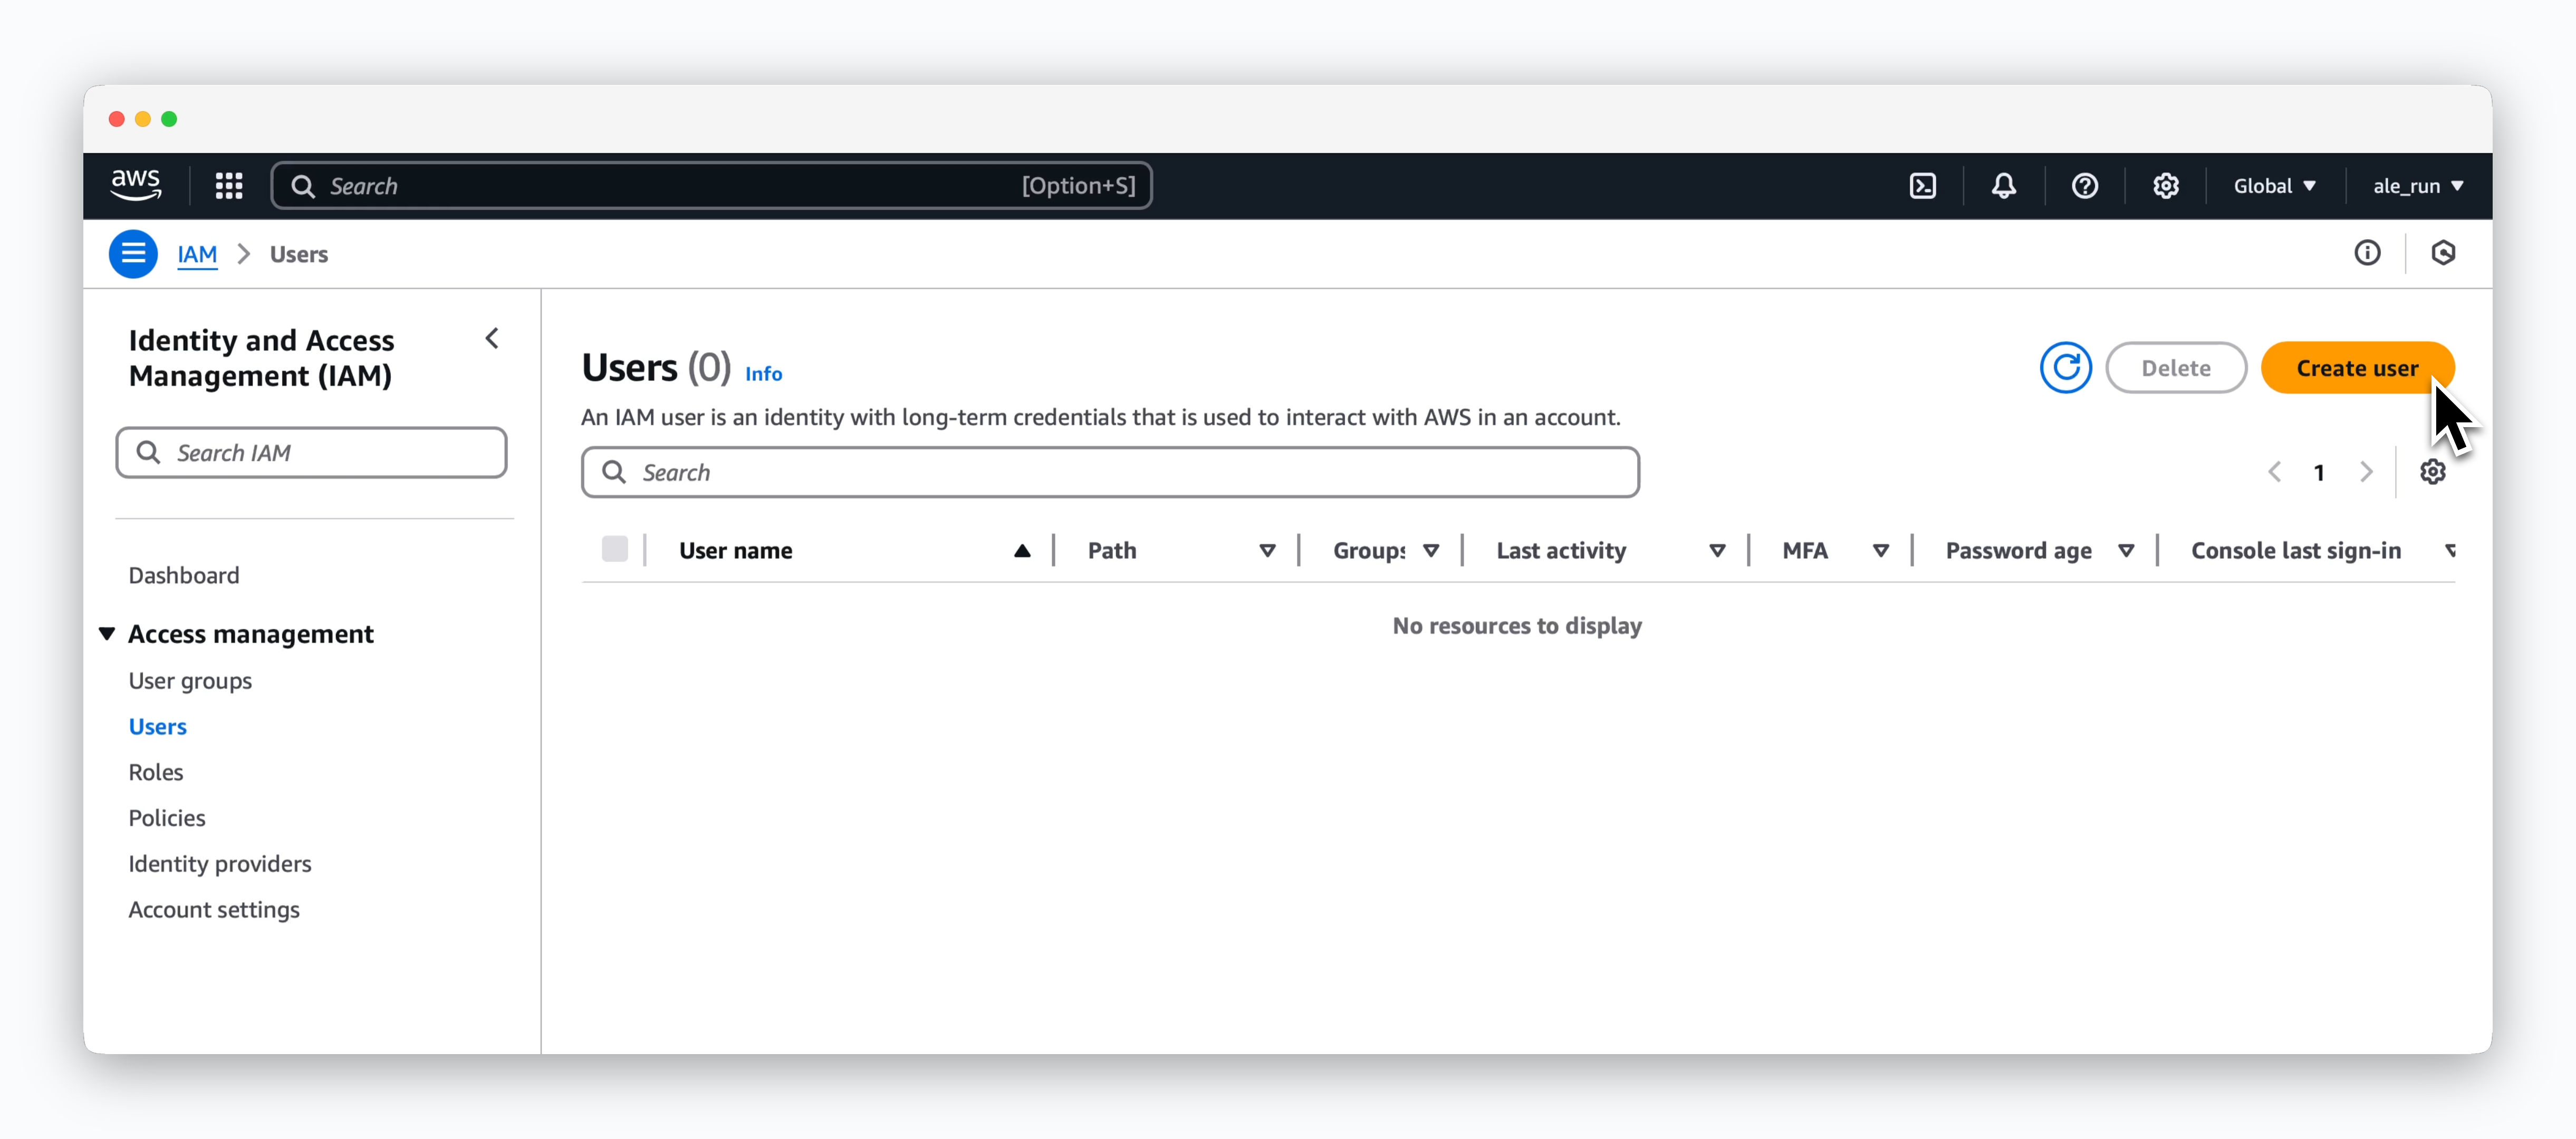Refresh the Users list
This screenshot has height=1139, width=2576.
[2065, 368]
